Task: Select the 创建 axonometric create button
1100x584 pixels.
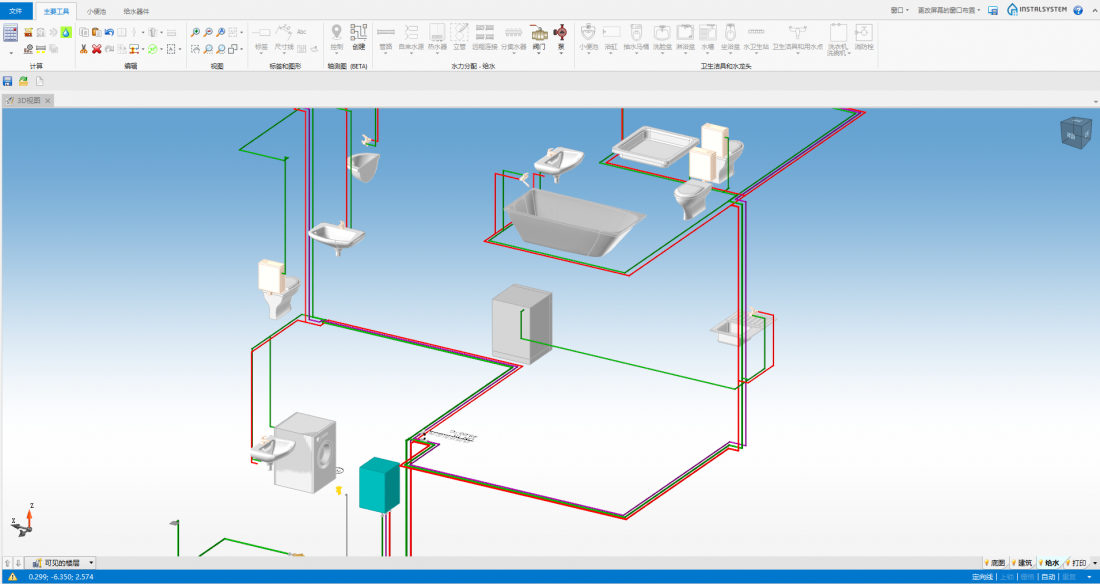Action: tap(359, 37)
